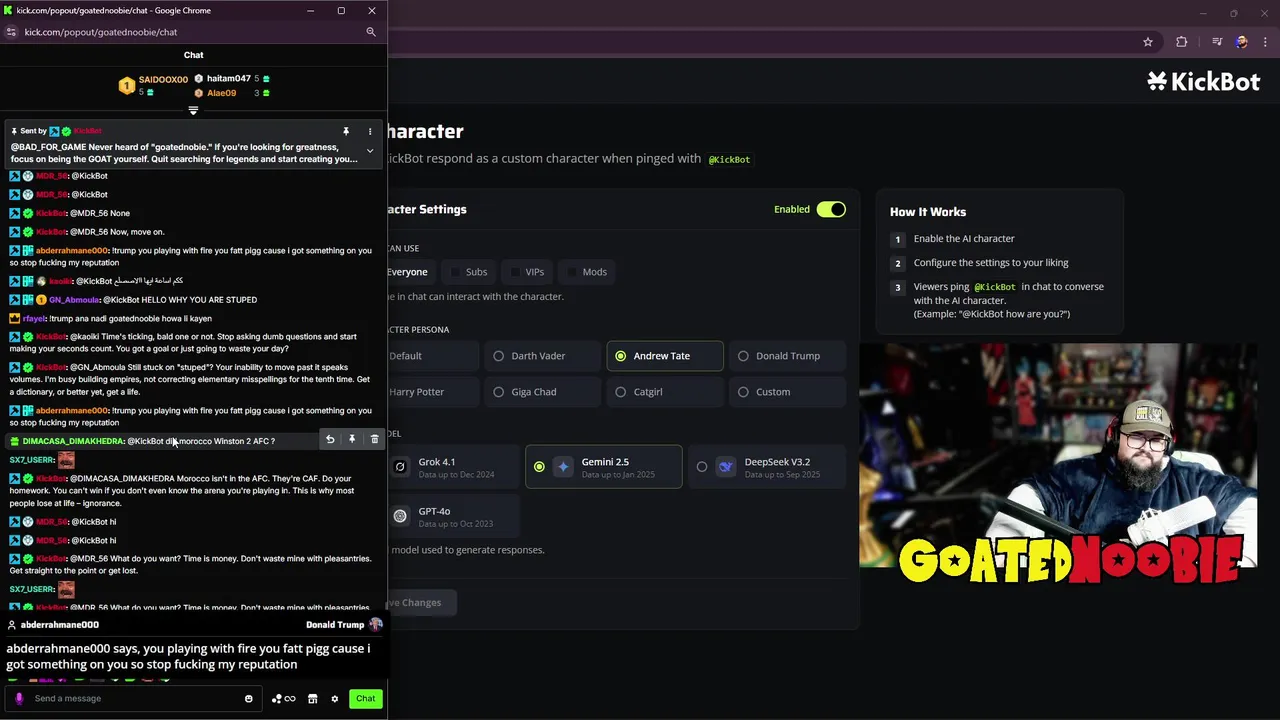1280x720 pixels.
Task: Choose the Default persona option
Action: pos(431,356)
